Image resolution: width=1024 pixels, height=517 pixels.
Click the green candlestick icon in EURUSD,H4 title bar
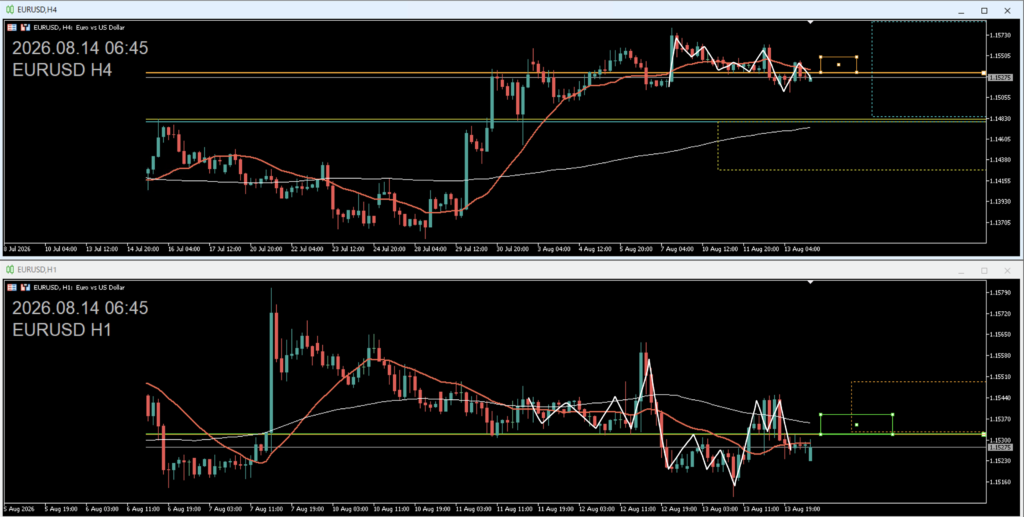click(10, 10)
